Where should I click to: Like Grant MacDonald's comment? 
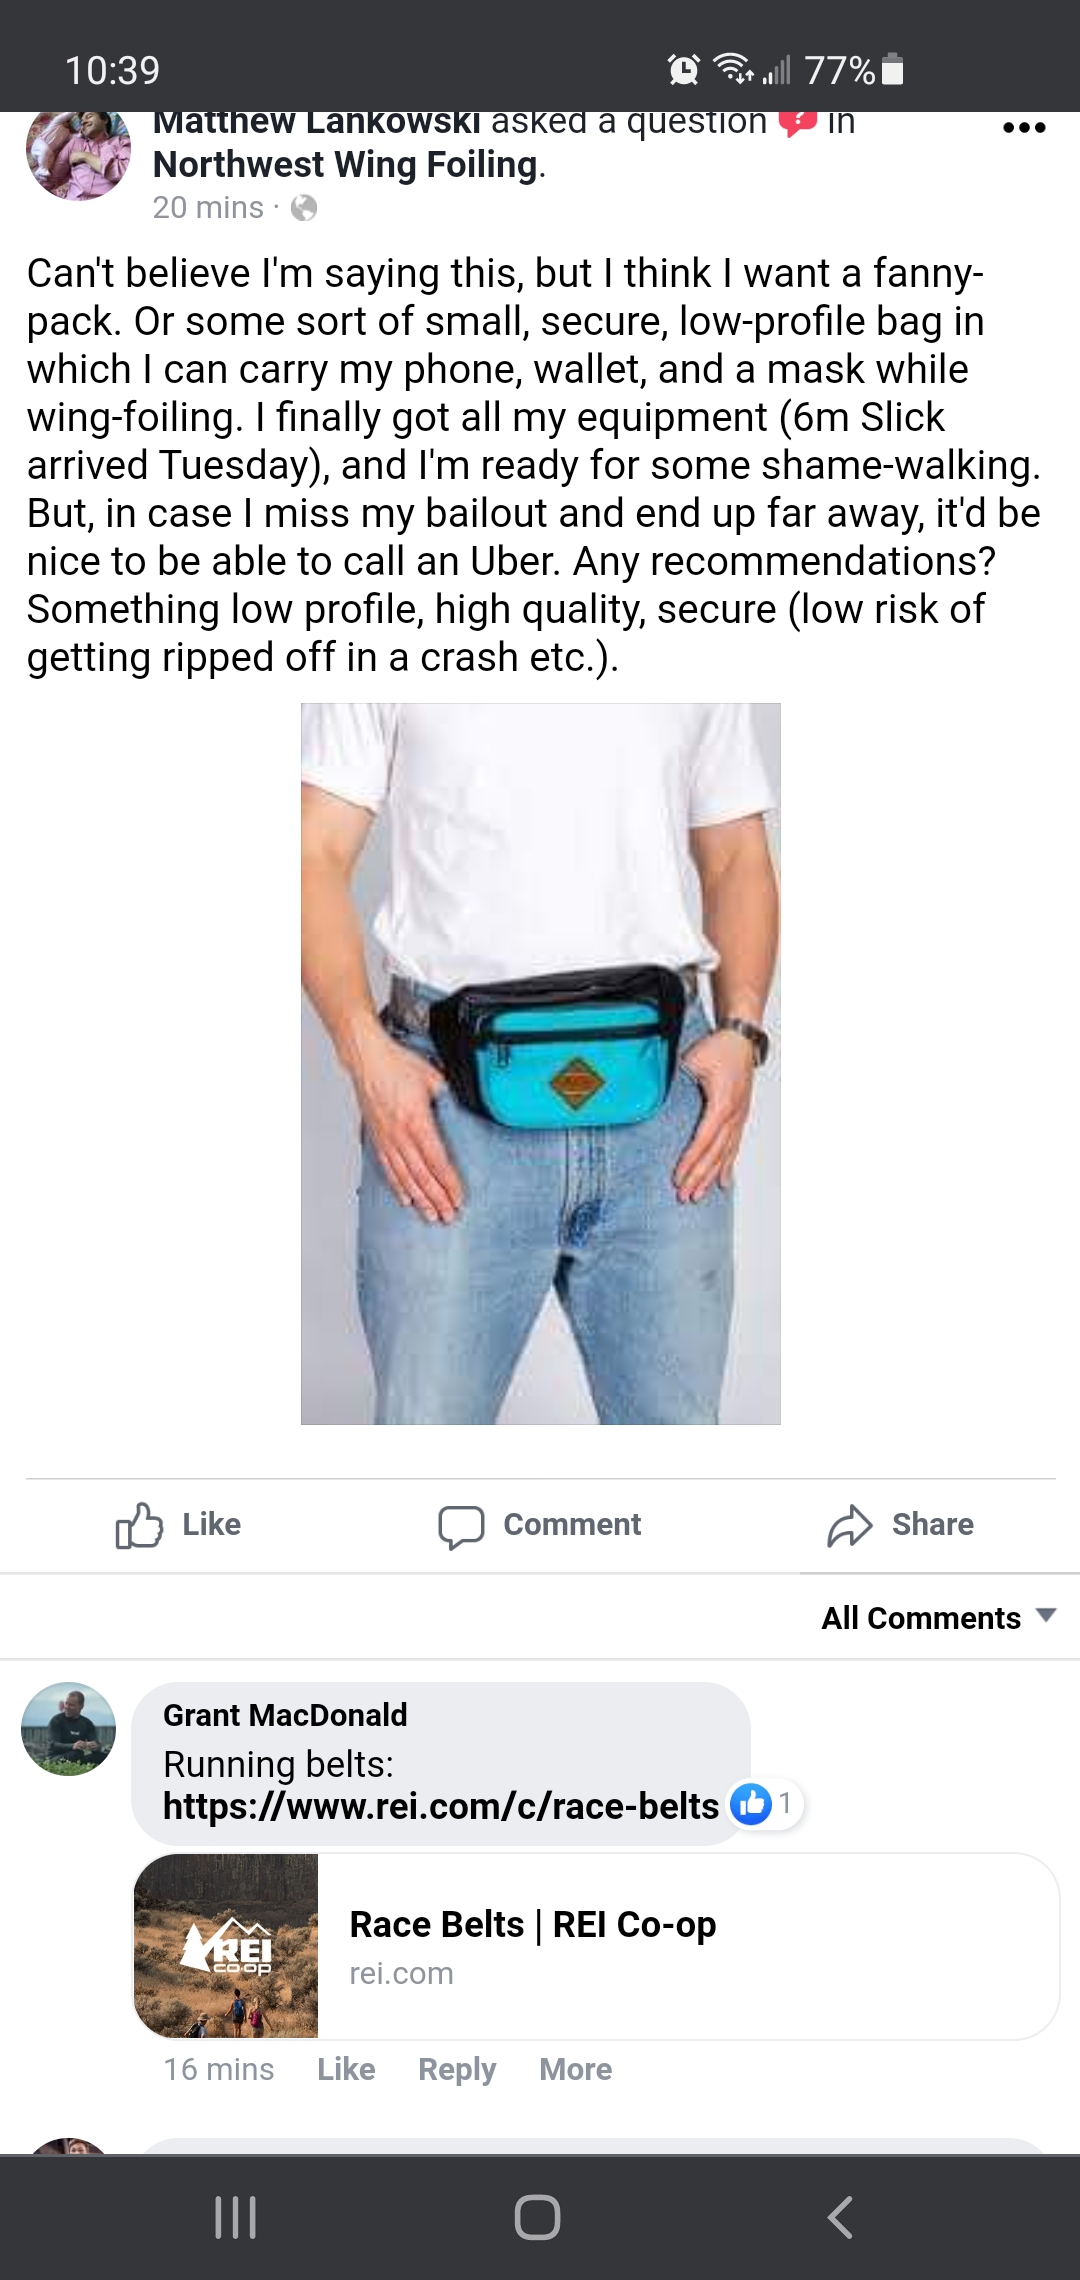pos(346,2069)
